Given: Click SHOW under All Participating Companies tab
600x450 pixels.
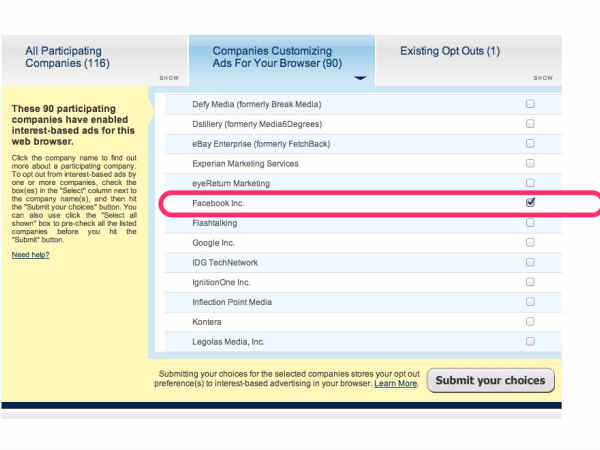Looking at the screenshot, I should 168,77.
